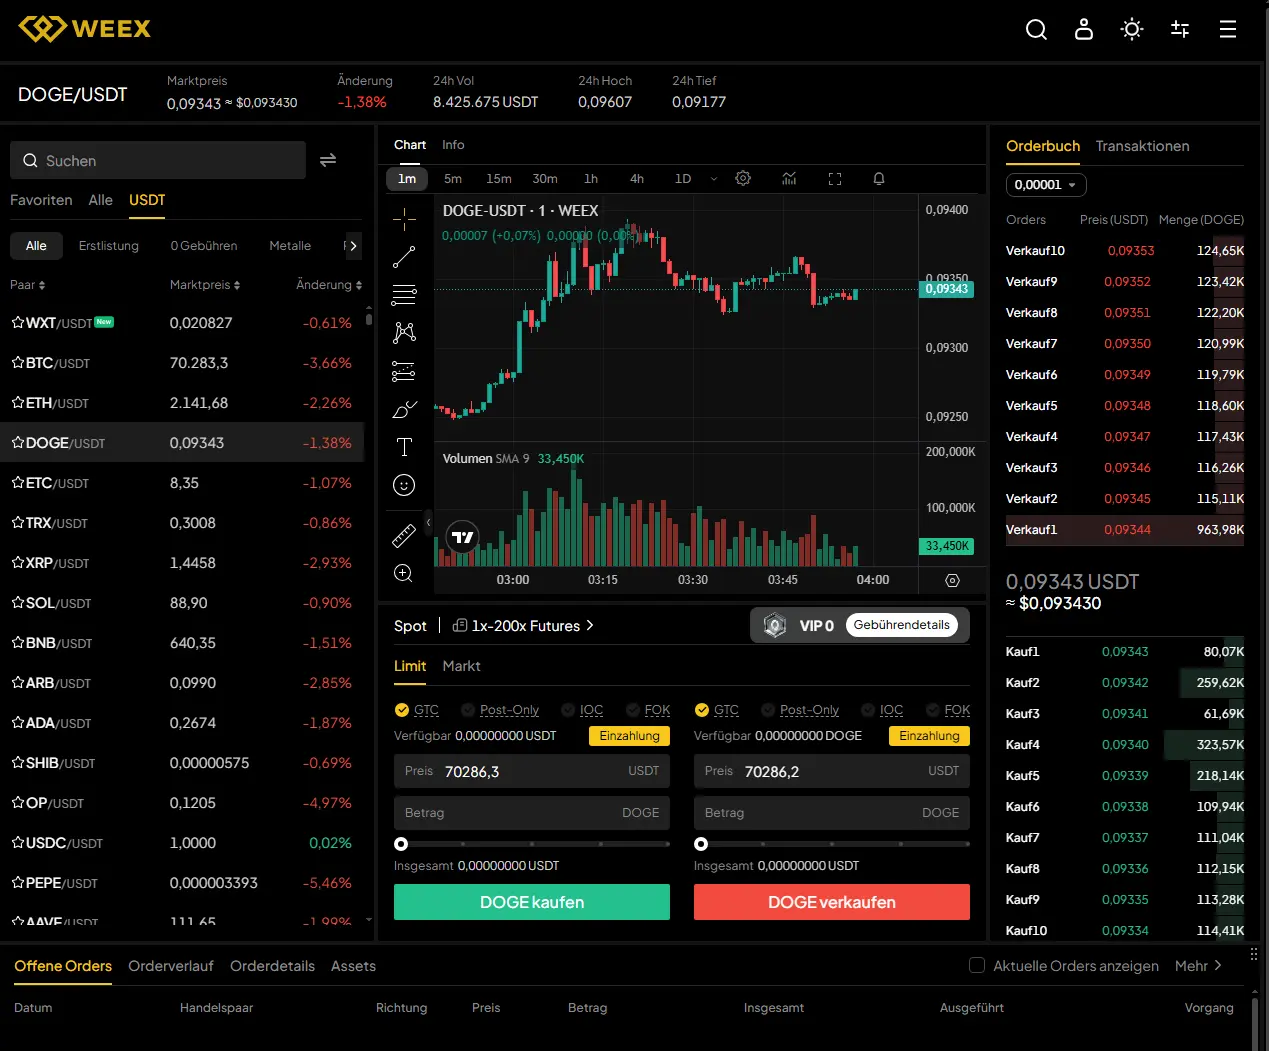Click the WEEX logo

click(85, 29)
